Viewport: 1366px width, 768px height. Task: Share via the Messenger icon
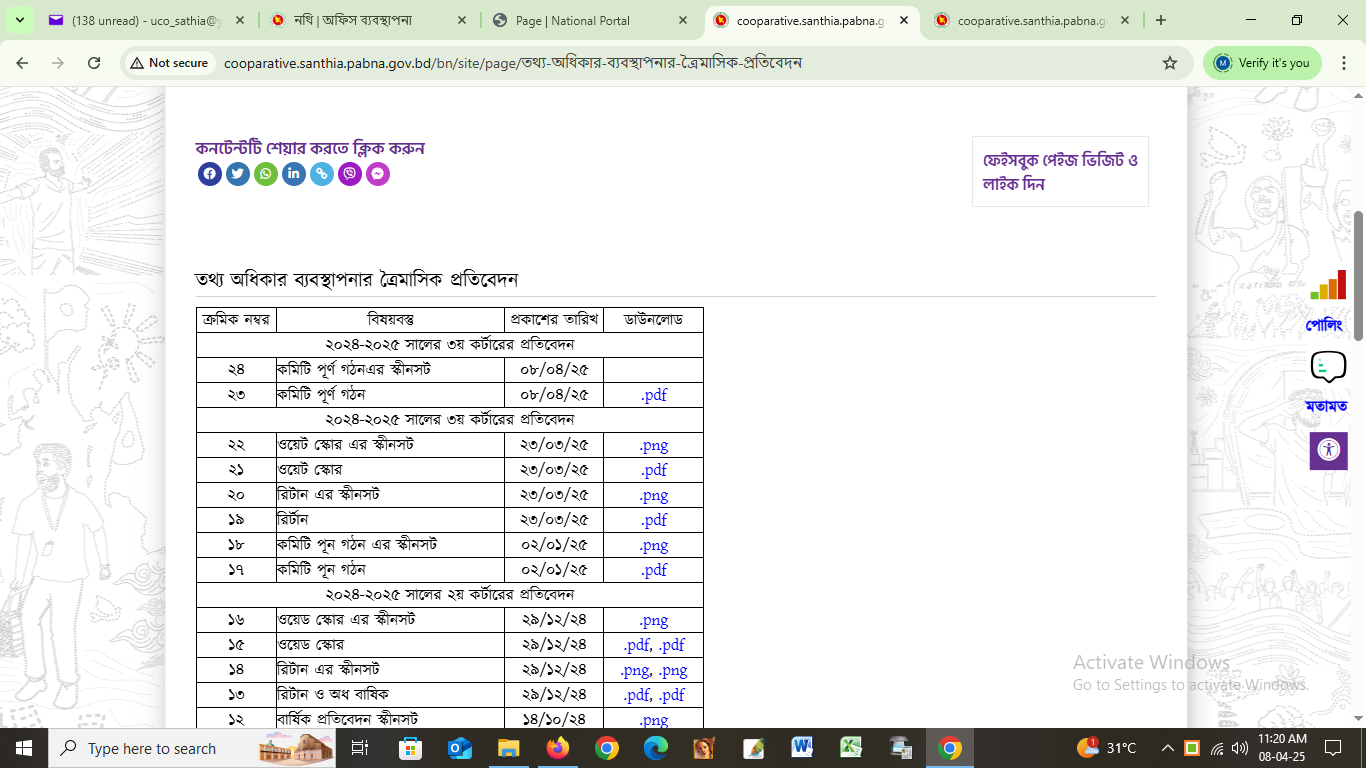378,174
